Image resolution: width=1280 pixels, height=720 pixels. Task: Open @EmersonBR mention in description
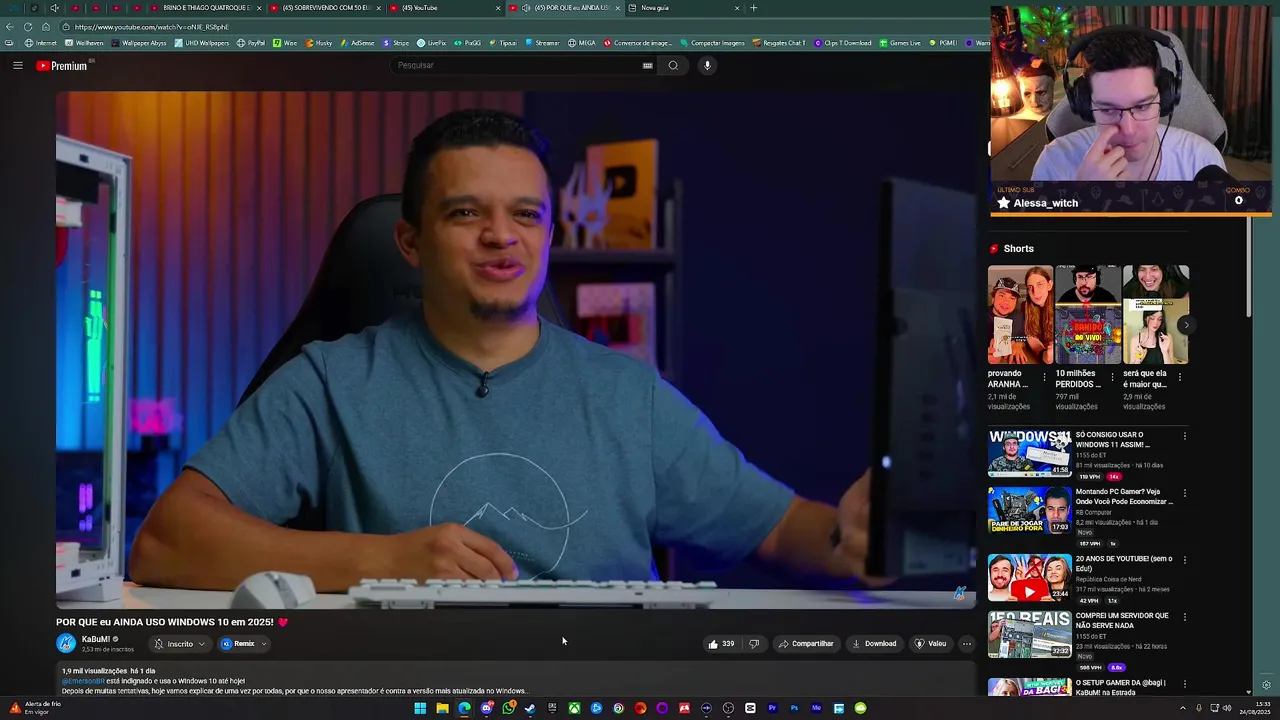[x=83, y=681]
